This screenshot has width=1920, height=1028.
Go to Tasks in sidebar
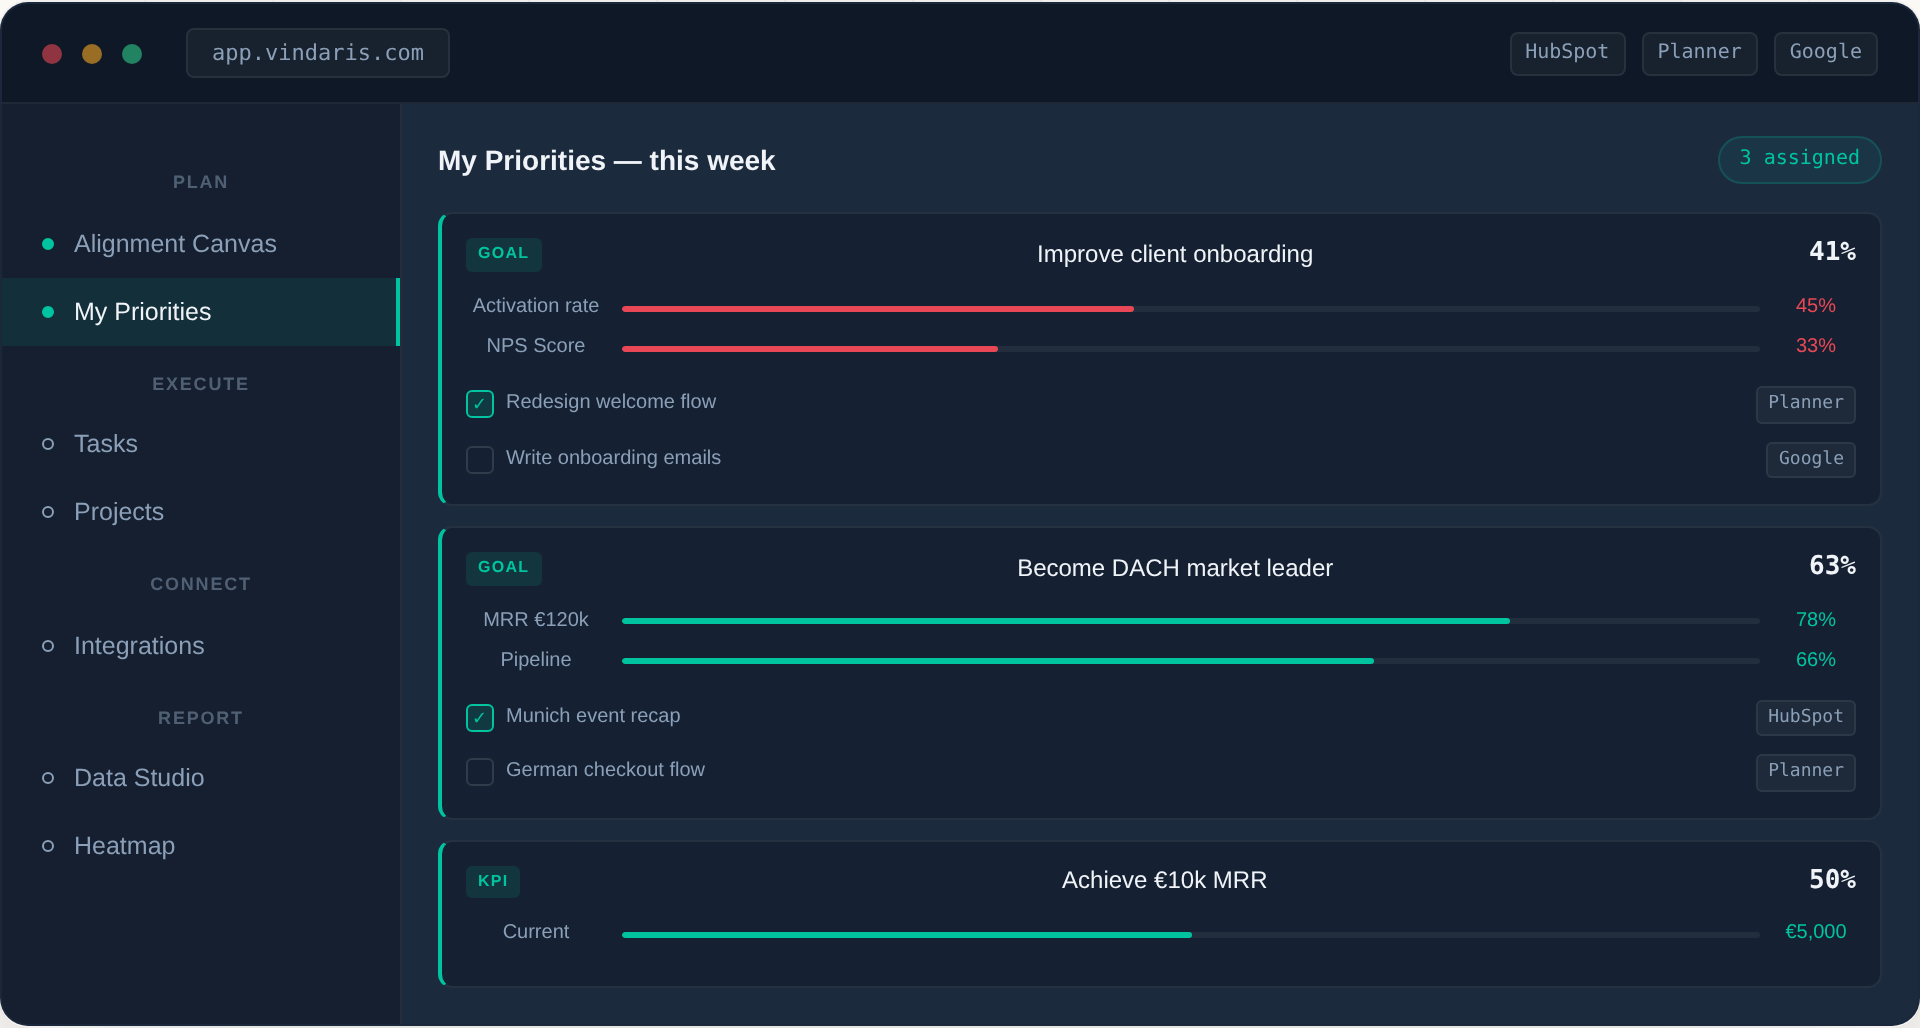click(200, 444)
